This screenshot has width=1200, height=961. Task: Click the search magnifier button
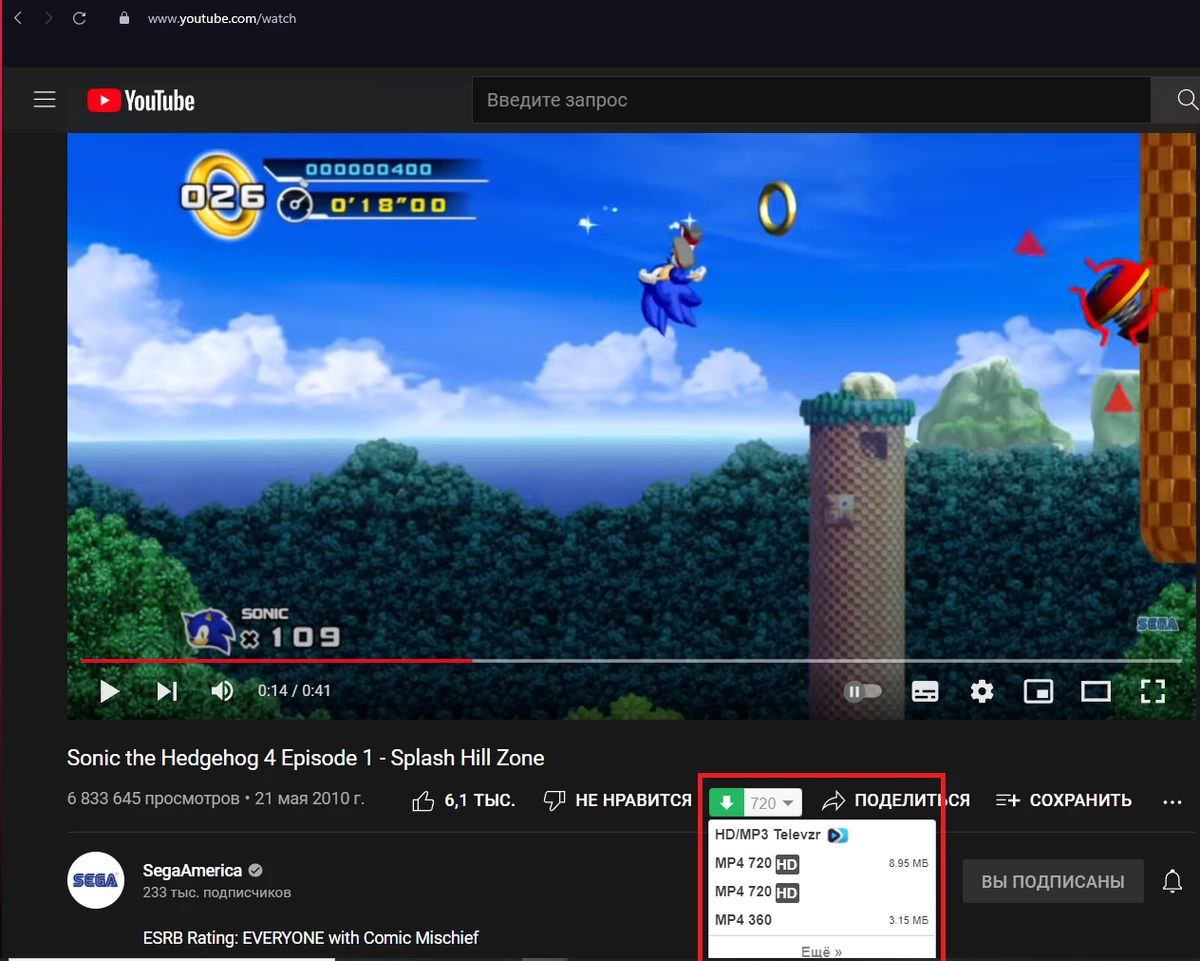click(1187, 100)
